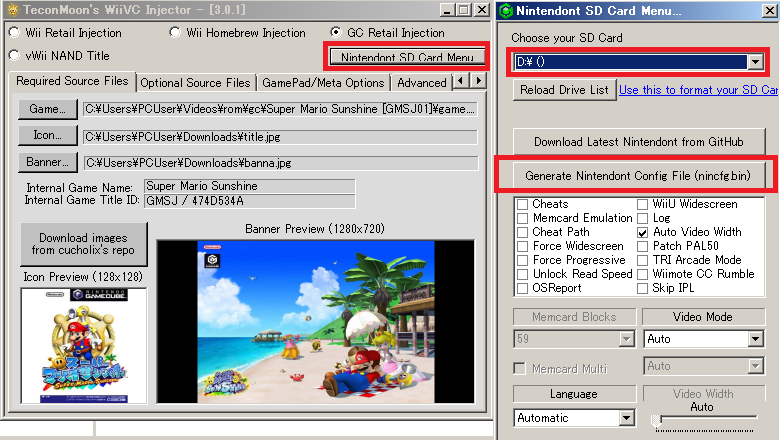Maximize the WiiVC Injector window
This screenshot has height=440, width=780.
point(464,10)
